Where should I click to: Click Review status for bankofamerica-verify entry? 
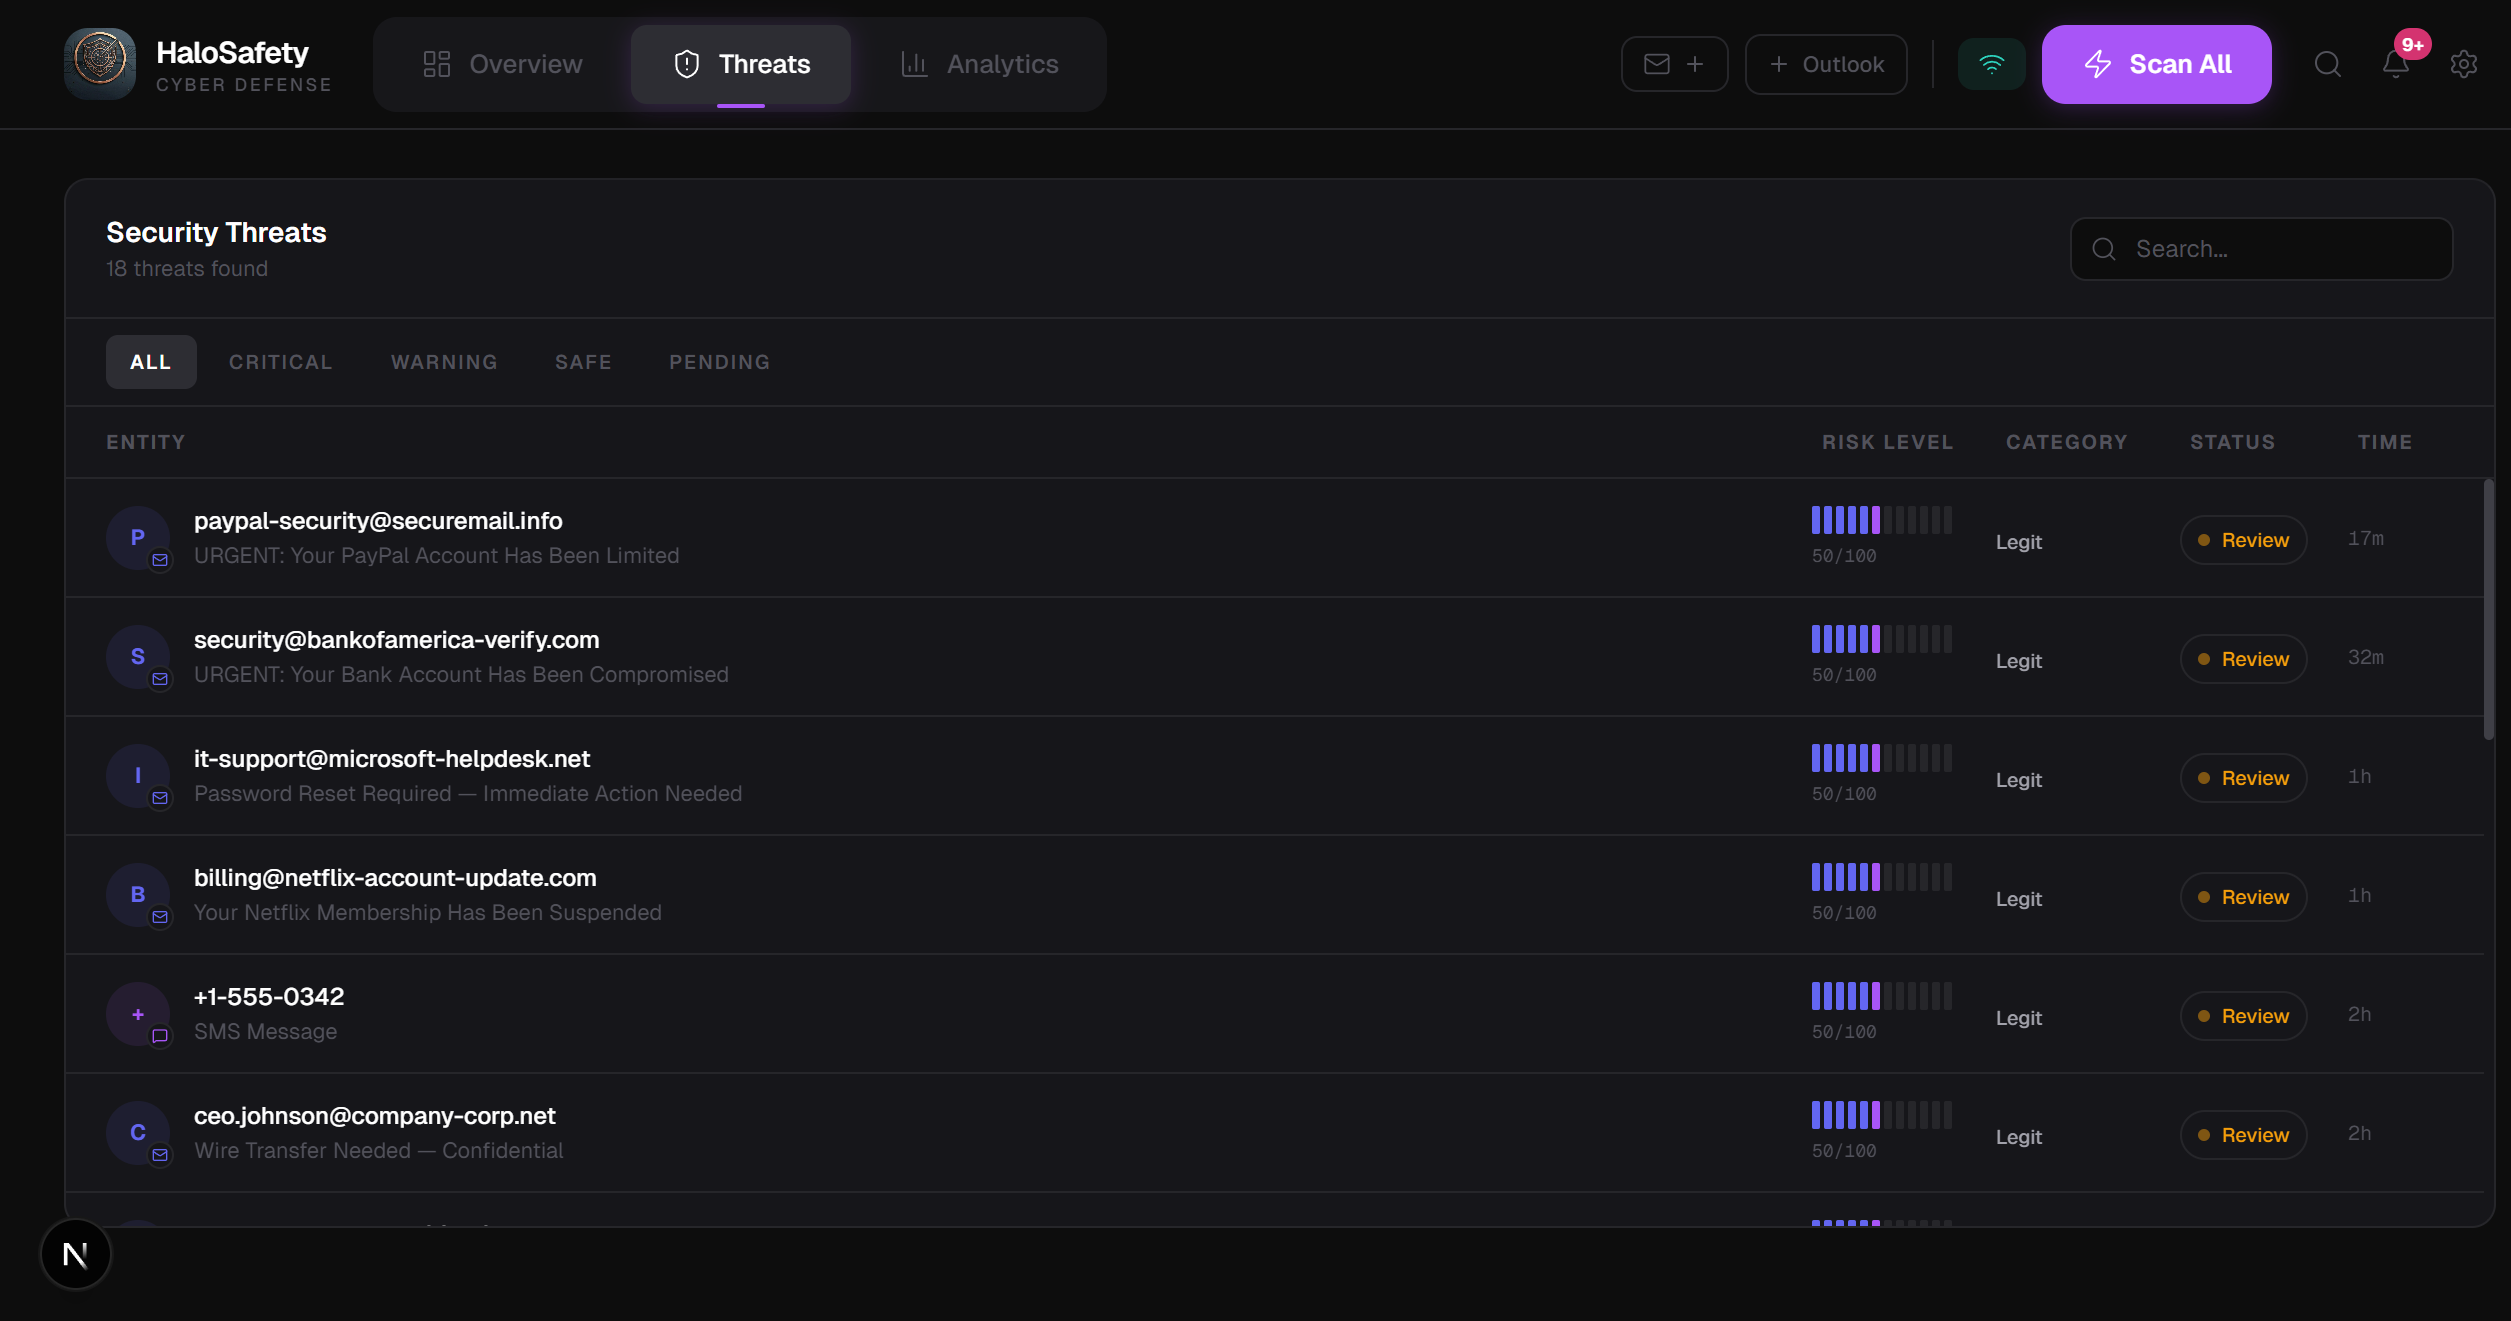pos(2243,659)
